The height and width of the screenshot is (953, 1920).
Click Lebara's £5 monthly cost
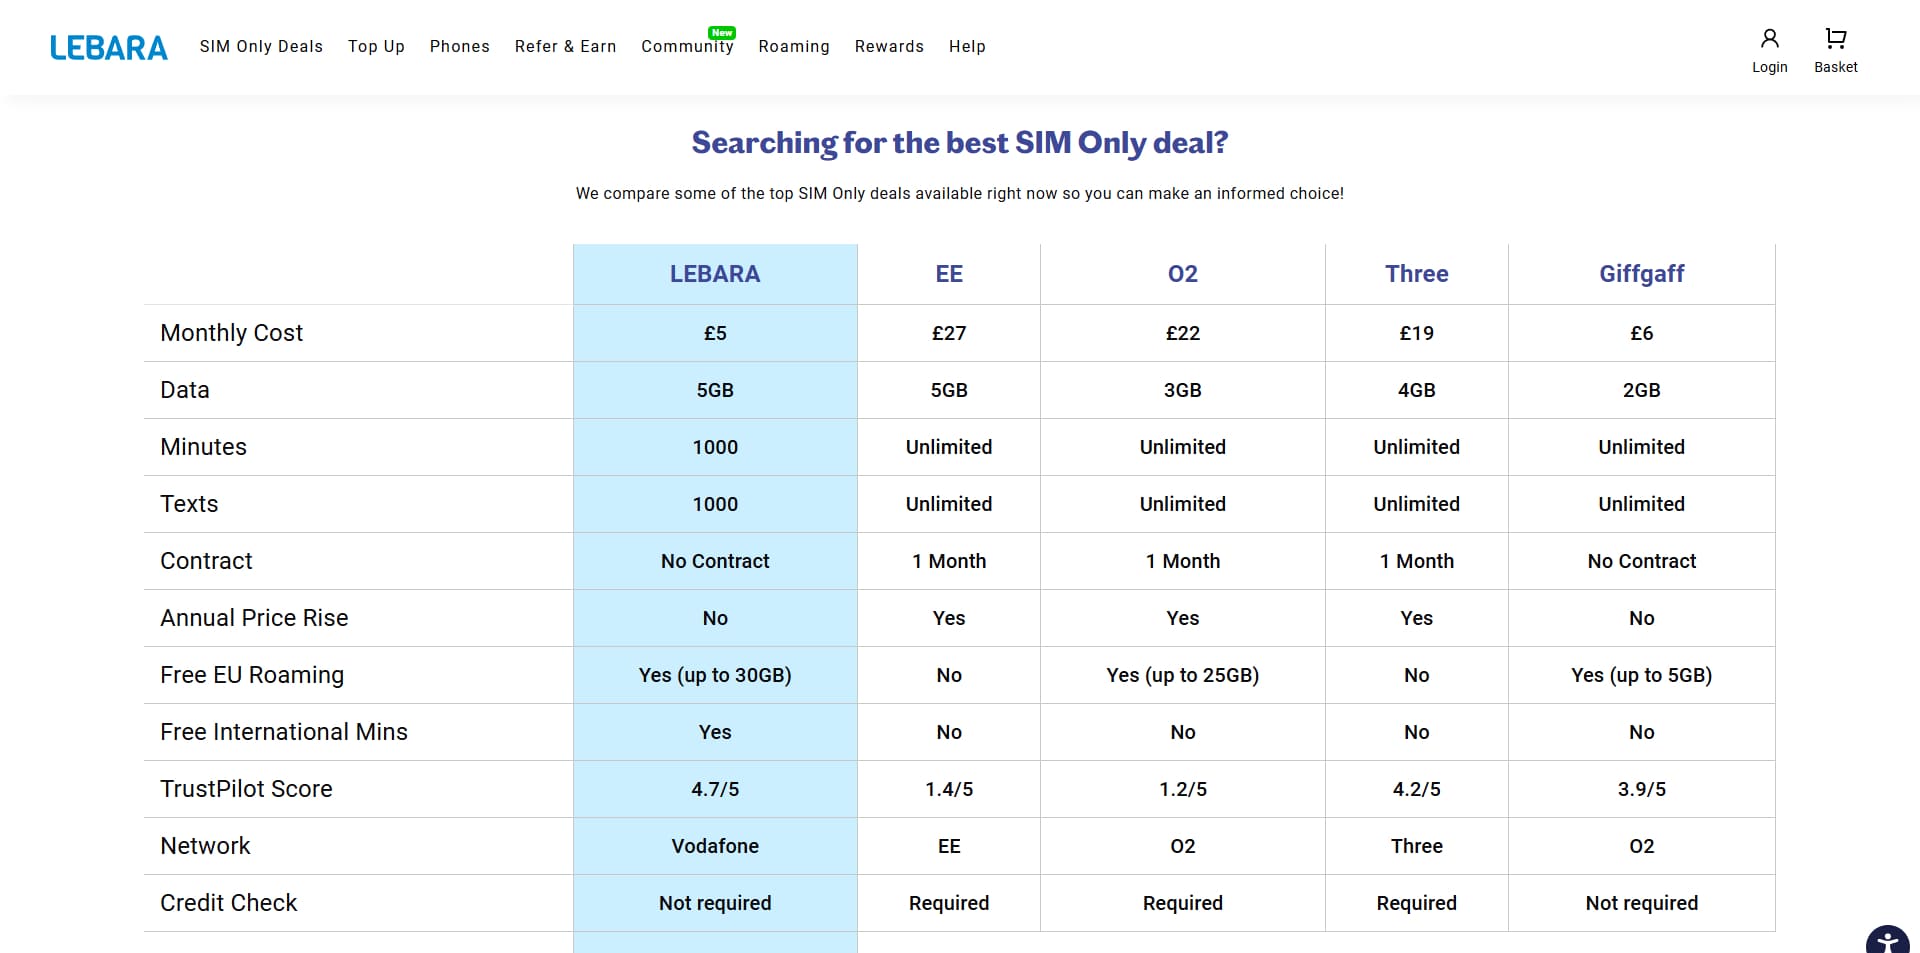(x=715, y=333)
